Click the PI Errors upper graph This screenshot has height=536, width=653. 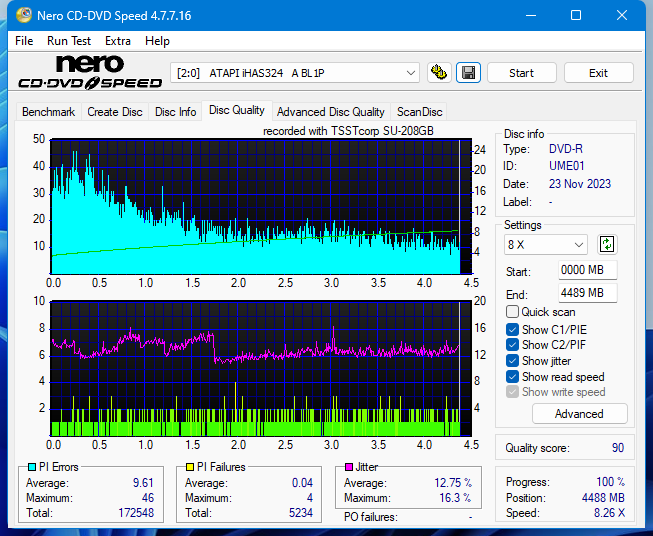pyautogui.click(x=261, y=207)
